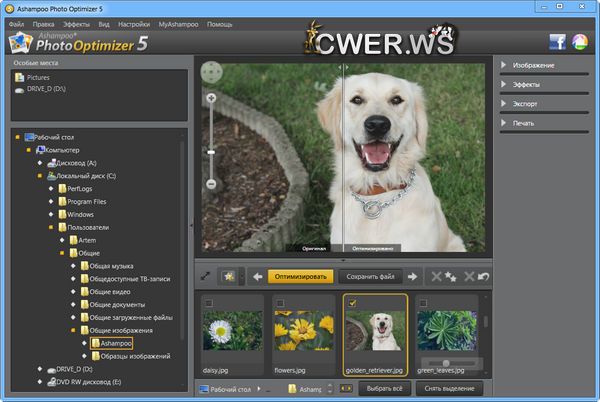Uncheck the golden_retriever.jpg checkbox
600x402 pixels.
pos(351,302)
